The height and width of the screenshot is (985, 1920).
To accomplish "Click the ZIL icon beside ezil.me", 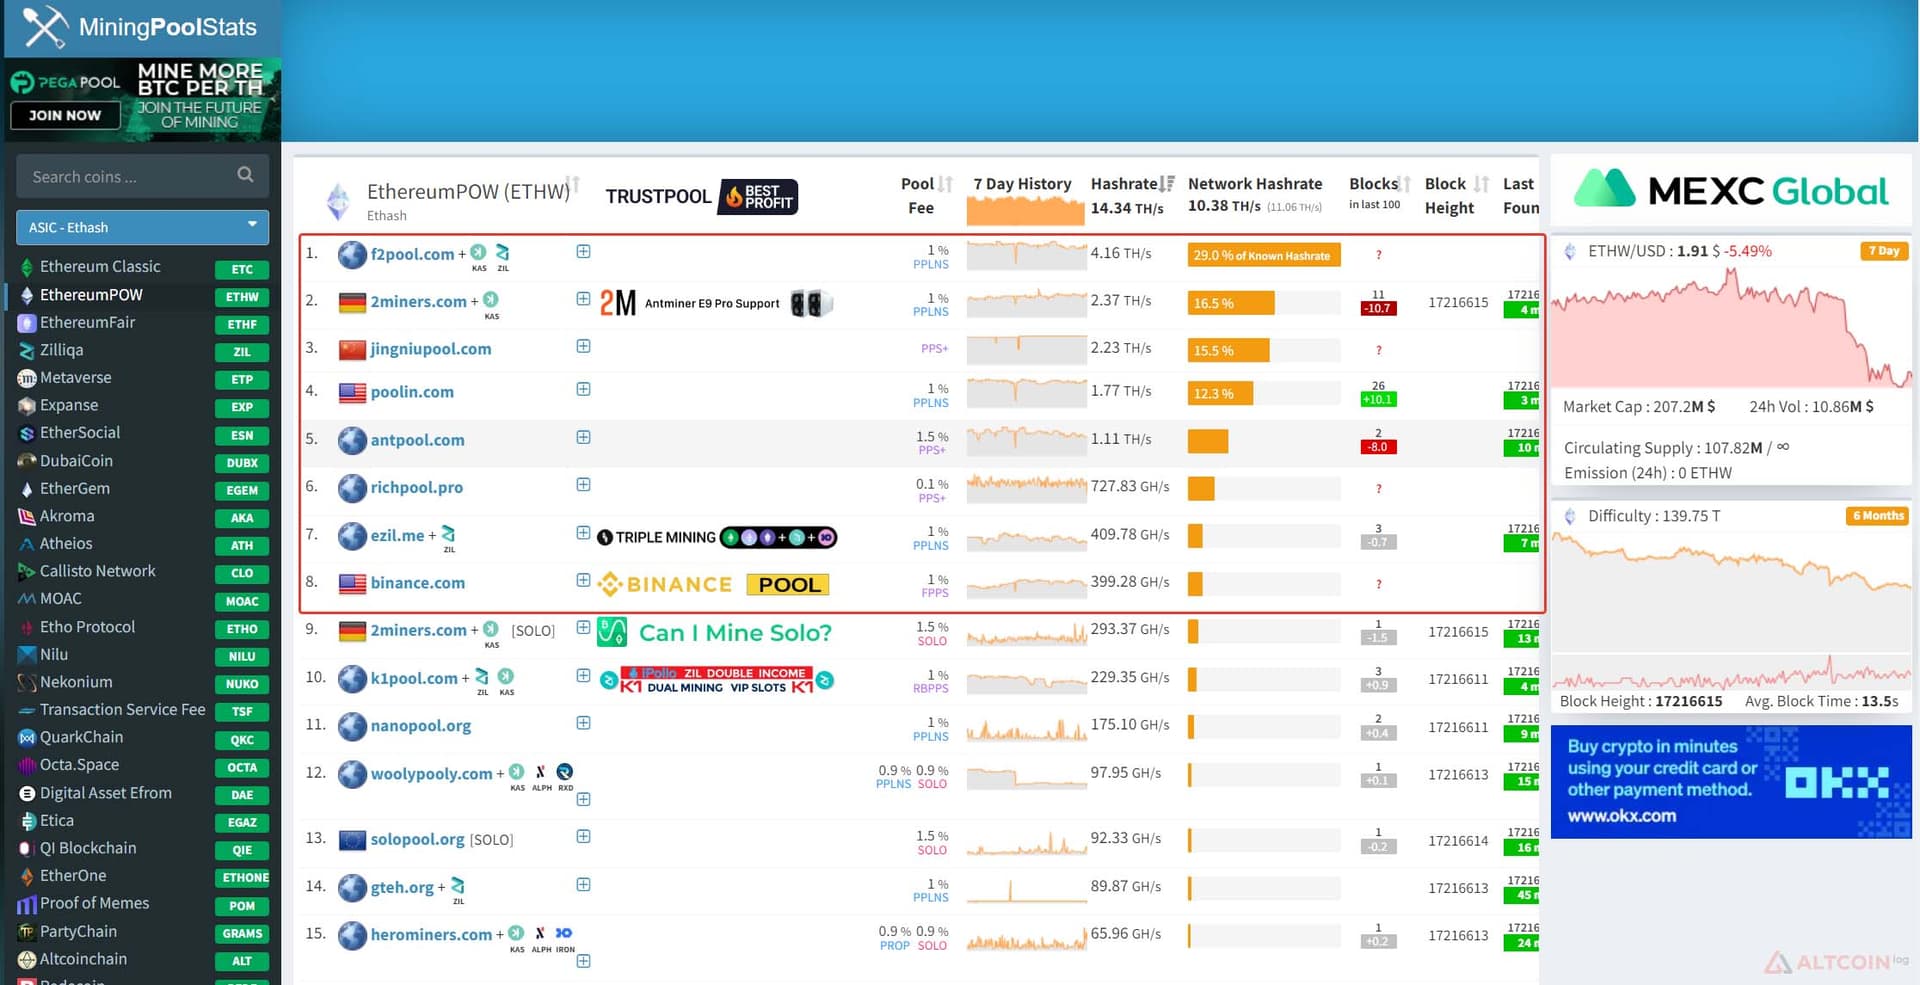I will click(x=448, y=534).
